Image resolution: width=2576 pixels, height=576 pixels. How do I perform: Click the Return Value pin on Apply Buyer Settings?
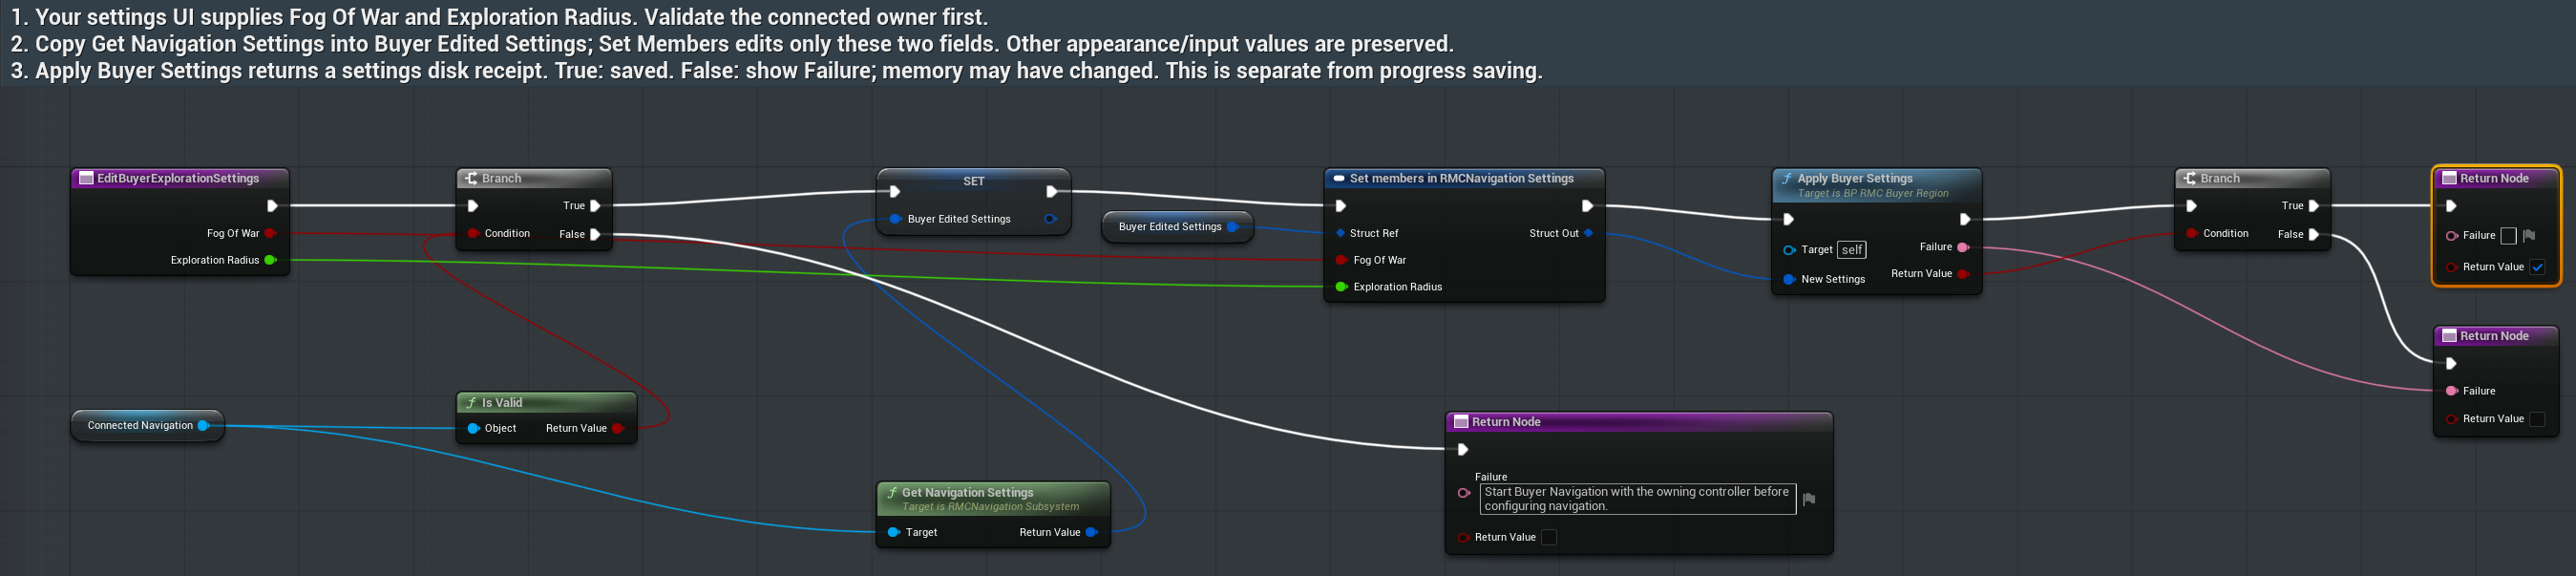[x=1963, y=274]
